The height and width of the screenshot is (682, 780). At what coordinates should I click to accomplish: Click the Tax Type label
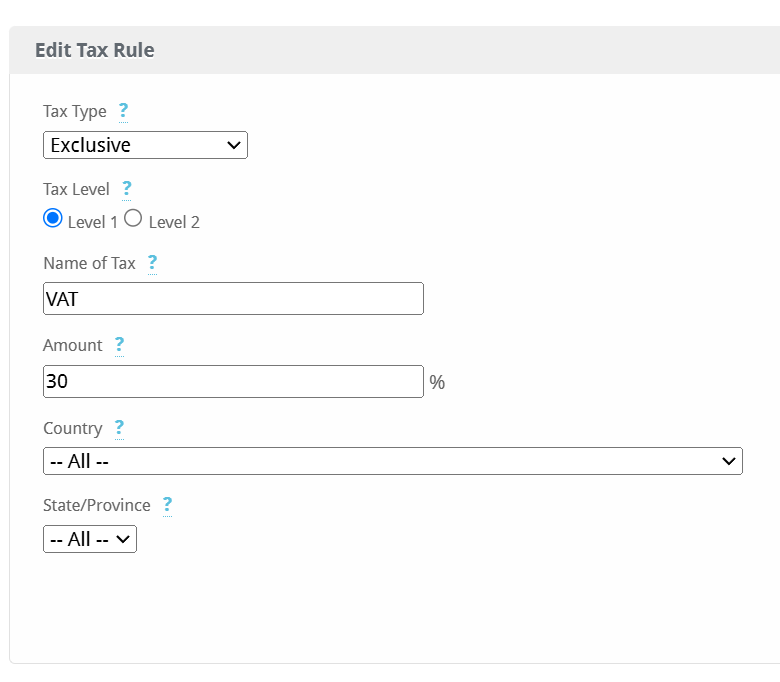[x=75, y=111]
